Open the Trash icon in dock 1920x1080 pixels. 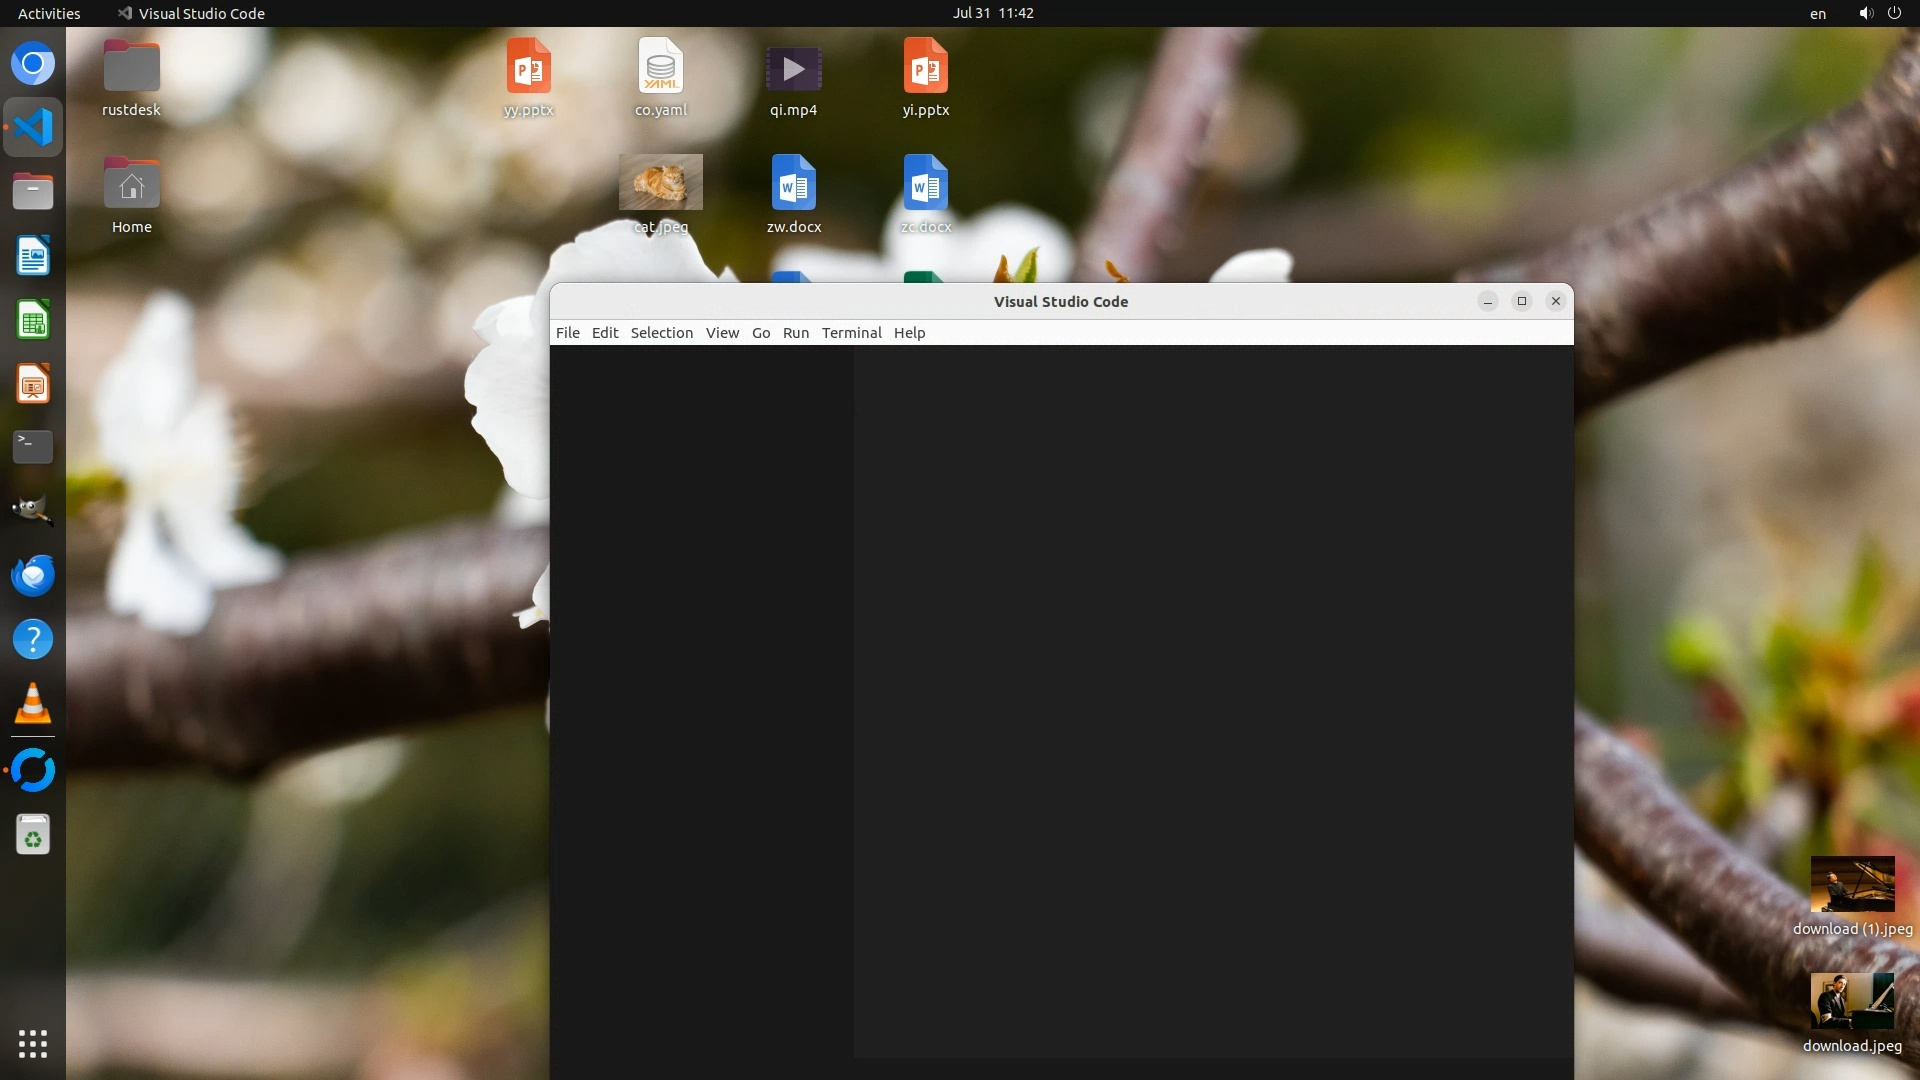[x=33, y=835]
